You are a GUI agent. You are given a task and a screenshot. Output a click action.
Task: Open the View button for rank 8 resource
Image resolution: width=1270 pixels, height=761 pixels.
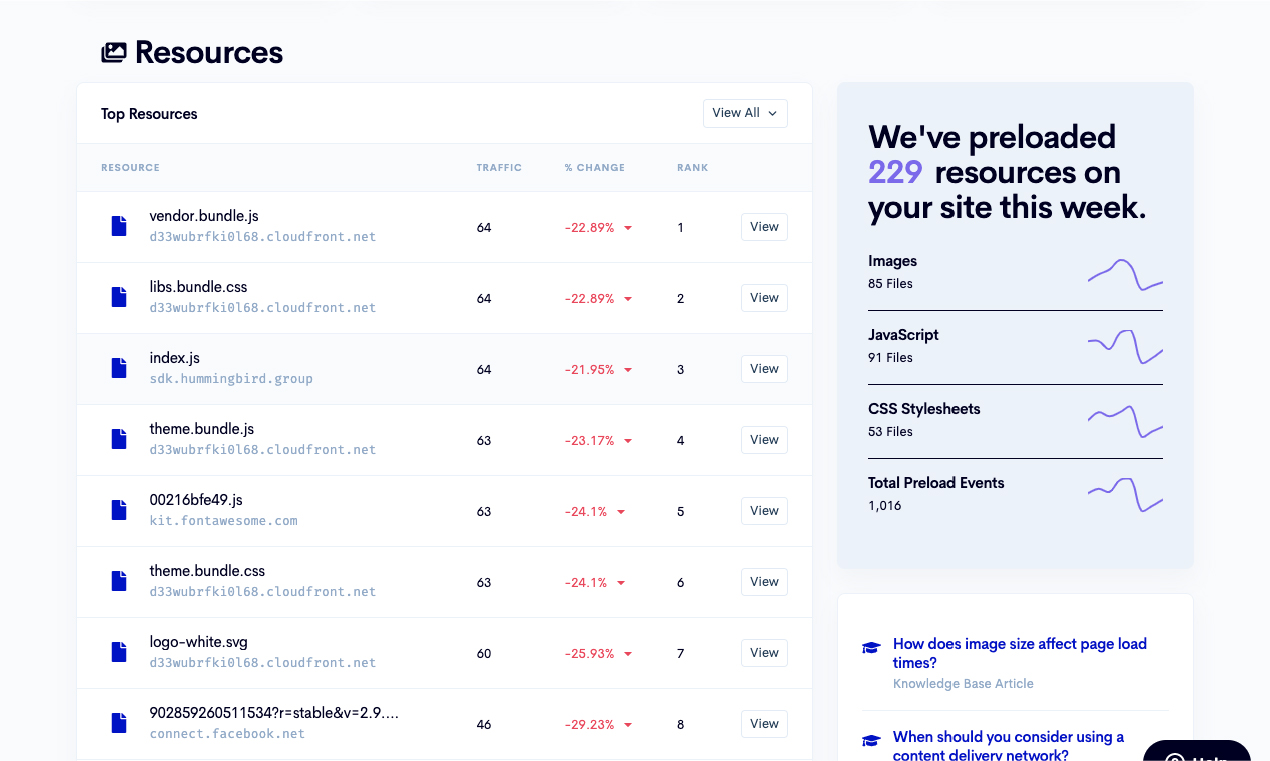tap(764, 724)
